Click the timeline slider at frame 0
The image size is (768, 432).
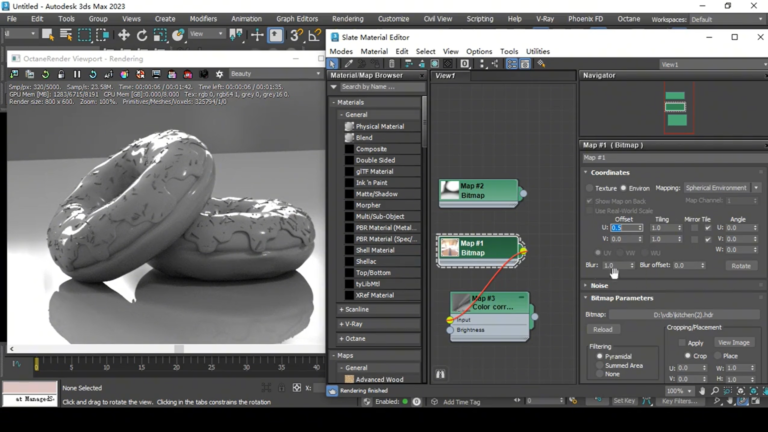tap(36, 364)
